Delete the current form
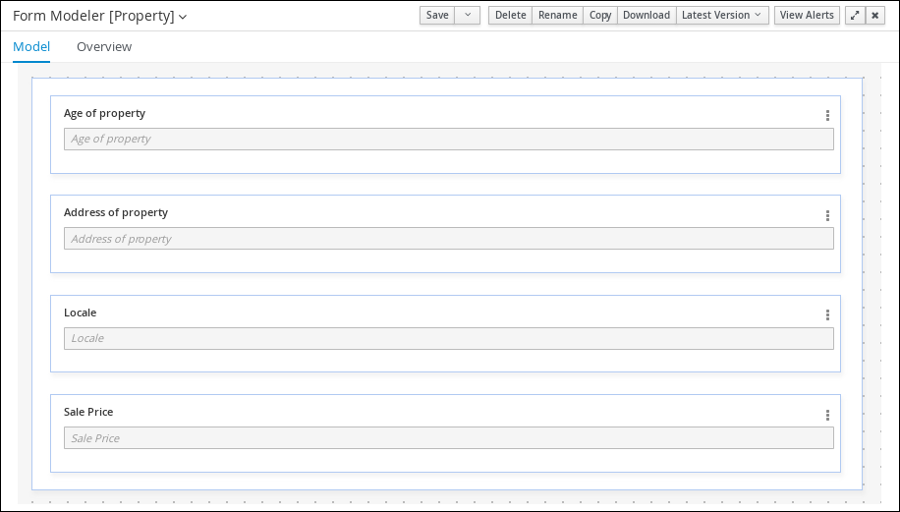 pyautogui.click(x=510, y=15)
